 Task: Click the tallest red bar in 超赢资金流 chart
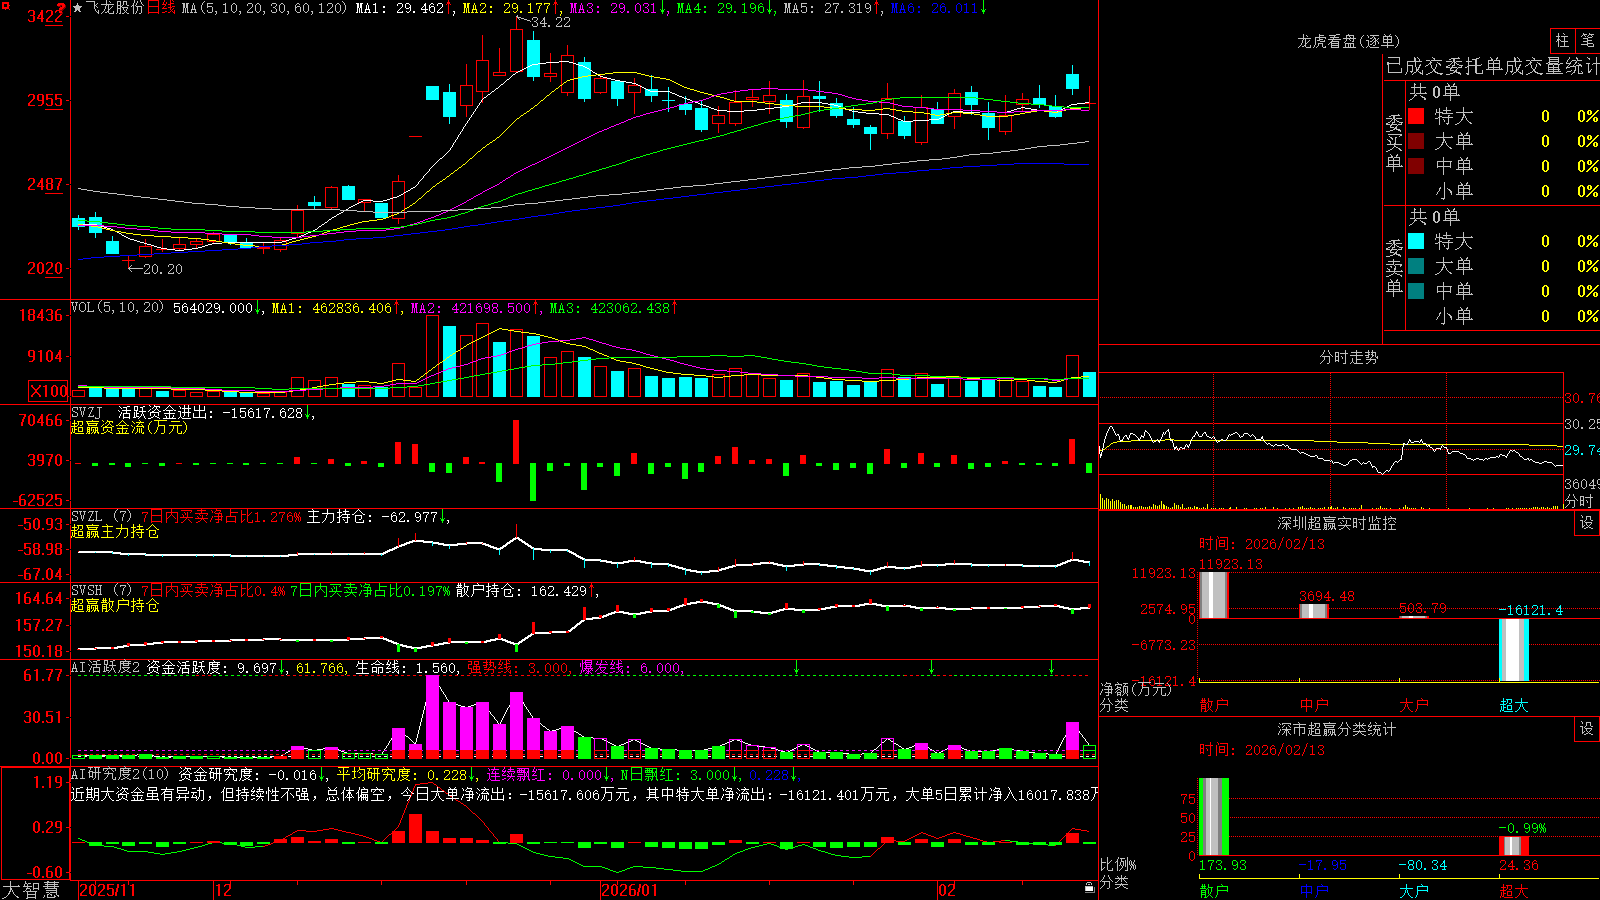516,442
